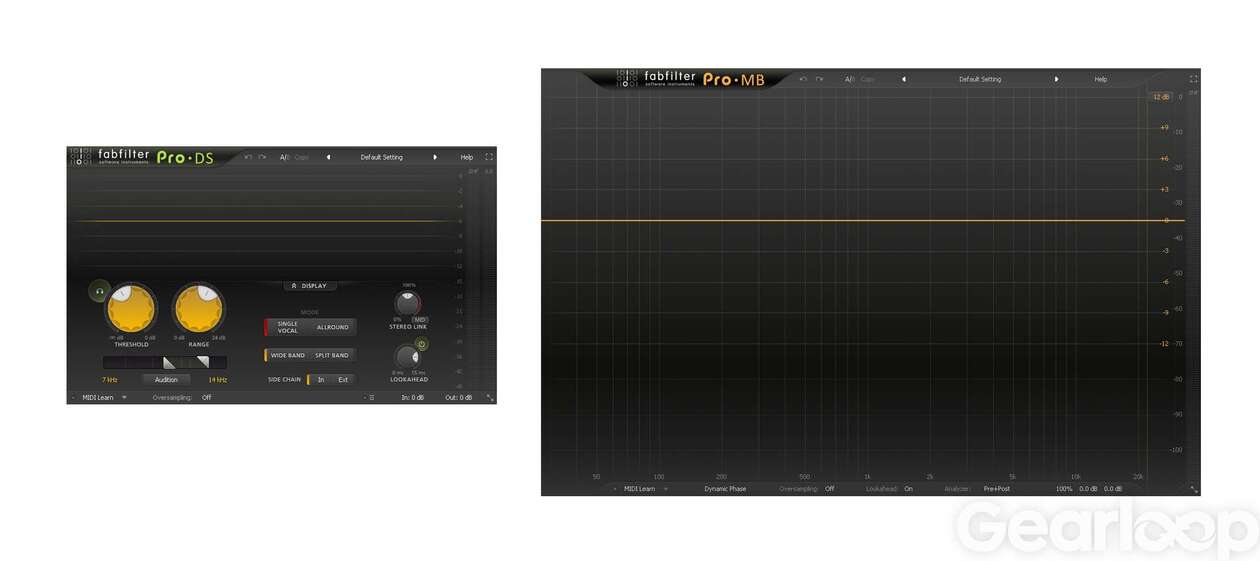Image resolution: width=1260 pixels, height=561 pixels.
Task: Click the resize corner icon in Pro-DS
Action: [490, 397]
